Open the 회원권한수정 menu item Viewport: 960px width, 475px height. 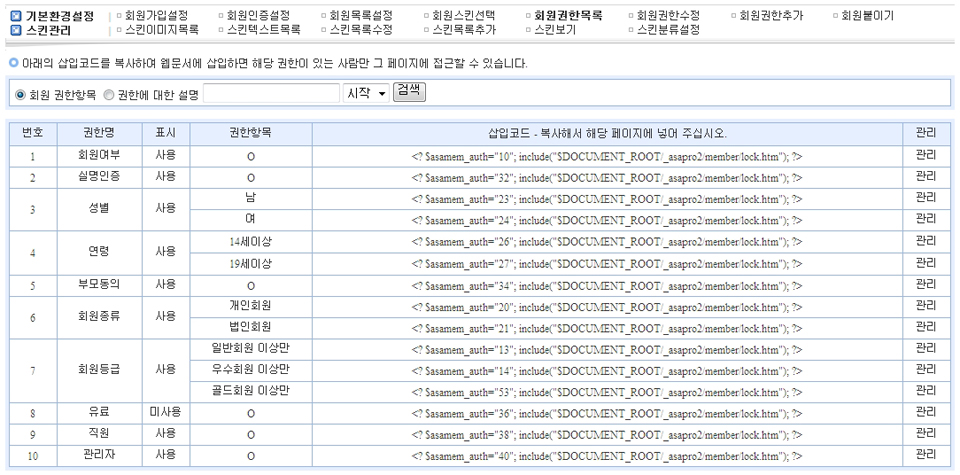tap(668, 16)
